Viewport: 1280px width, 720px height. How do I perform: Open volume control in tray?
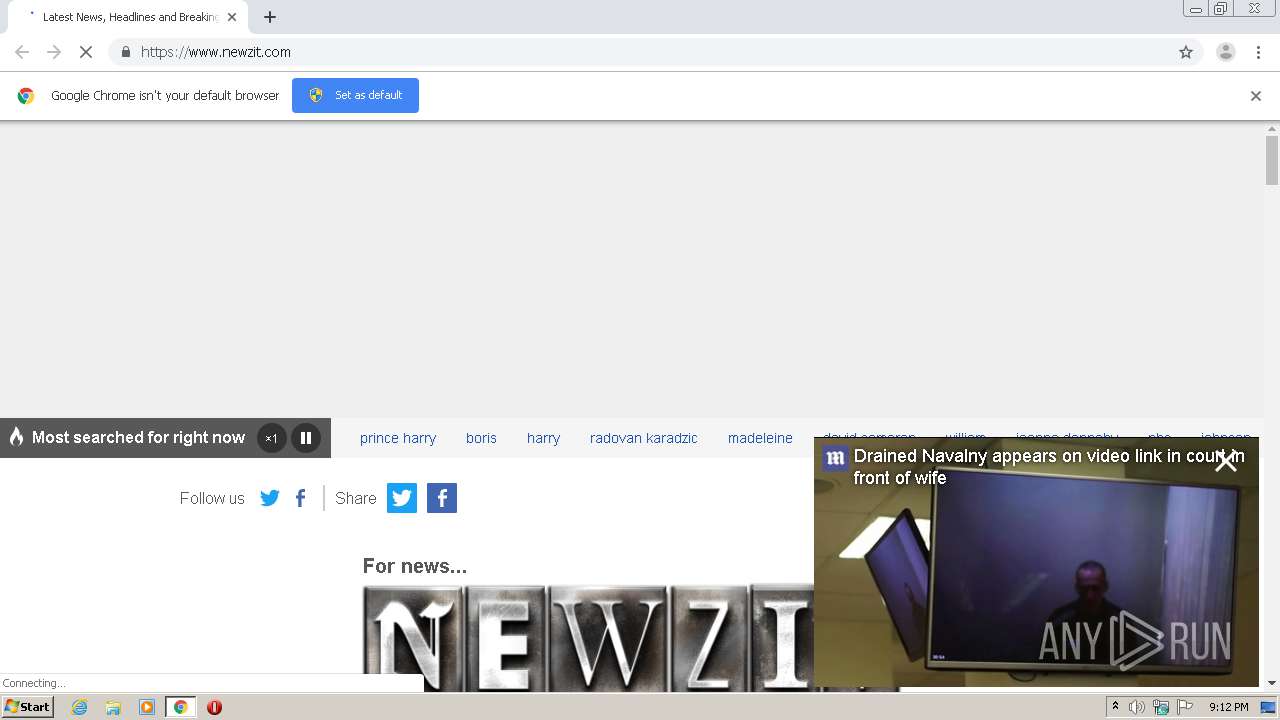coord(1137,707)
